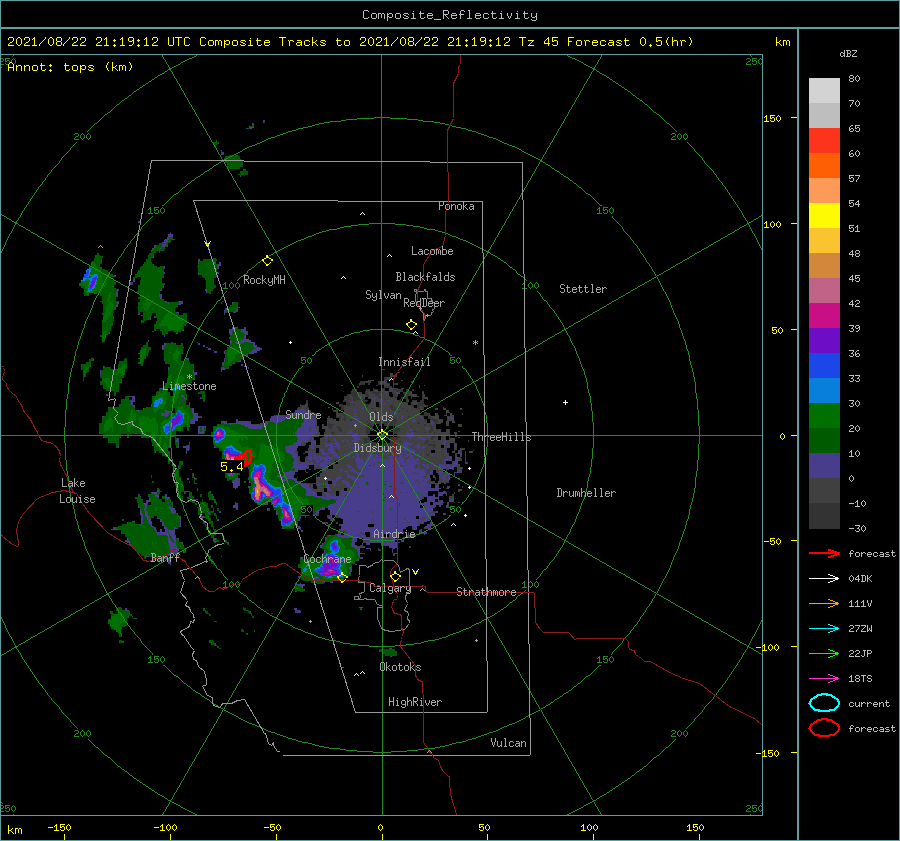The height and width of the screenshot is (841, 900).
Task: Click the Strathmore town label
Action: tap(486, 592)
